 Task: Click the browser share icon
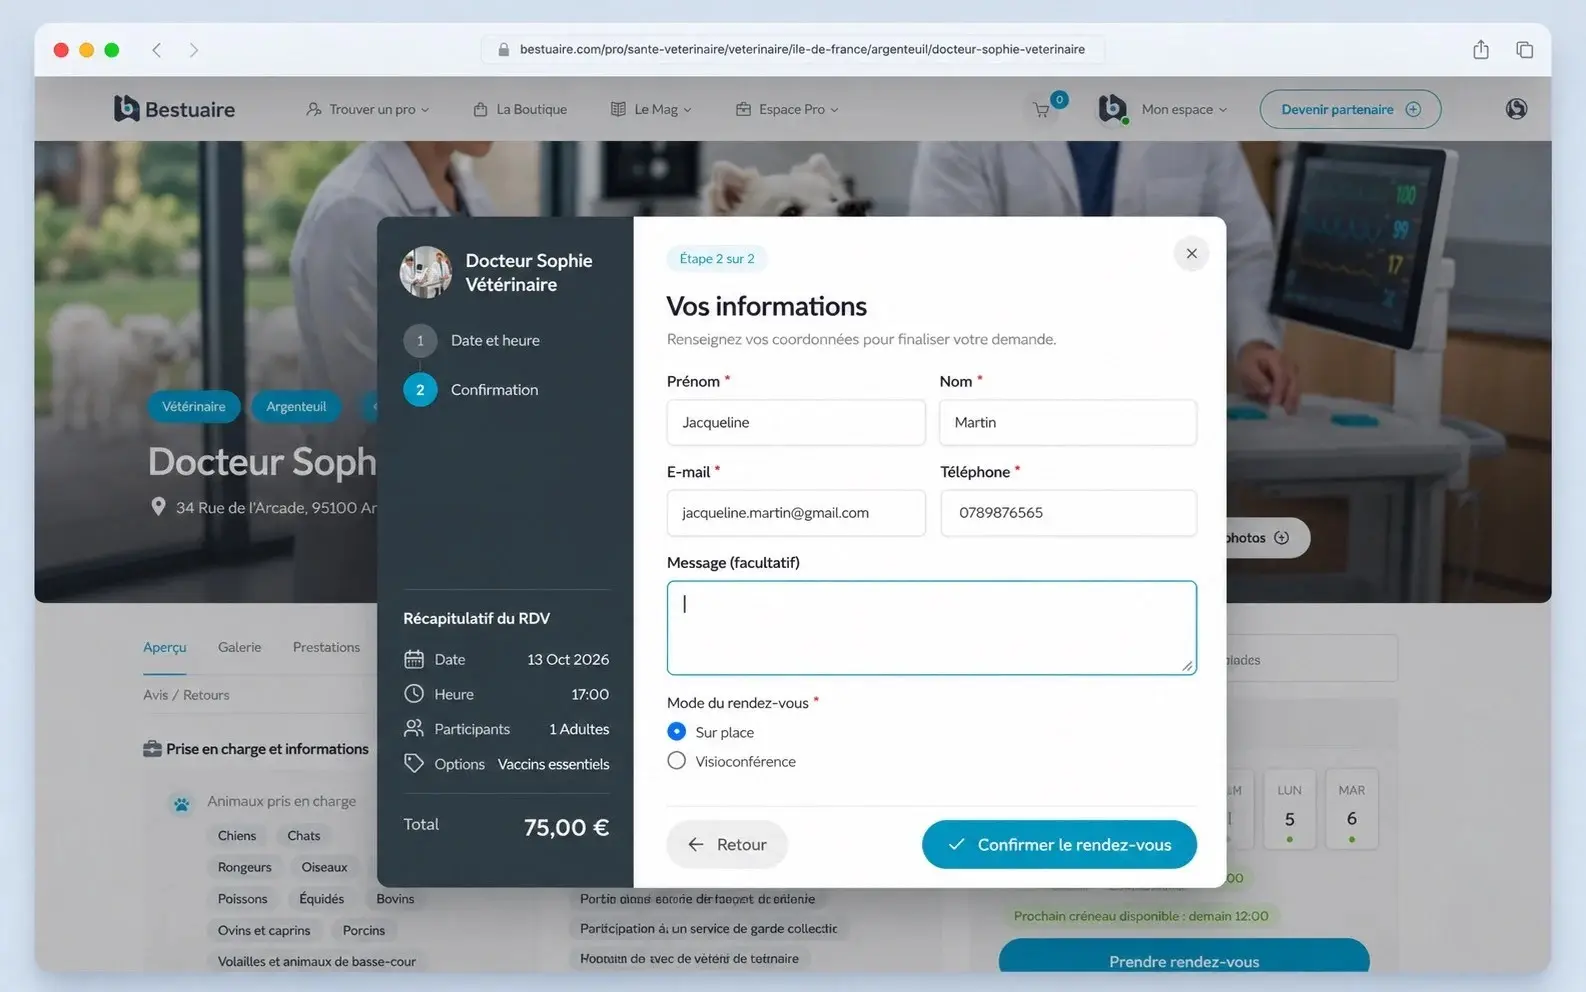(x=1481, y=49)
